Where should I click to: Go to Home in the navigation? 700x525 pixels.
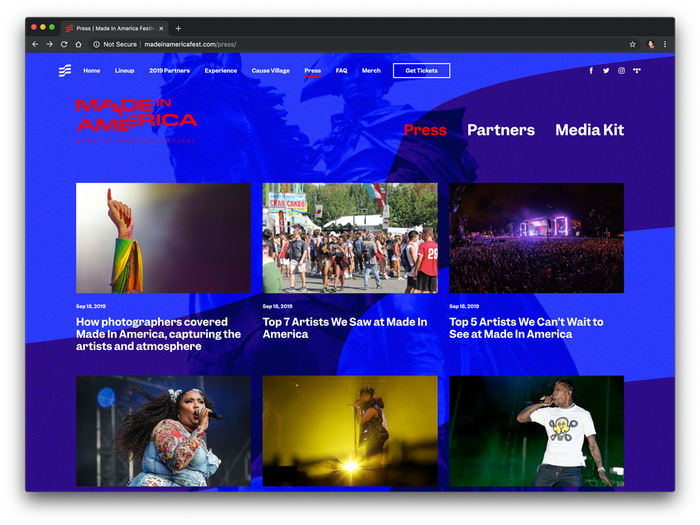(x=92, y=71)
